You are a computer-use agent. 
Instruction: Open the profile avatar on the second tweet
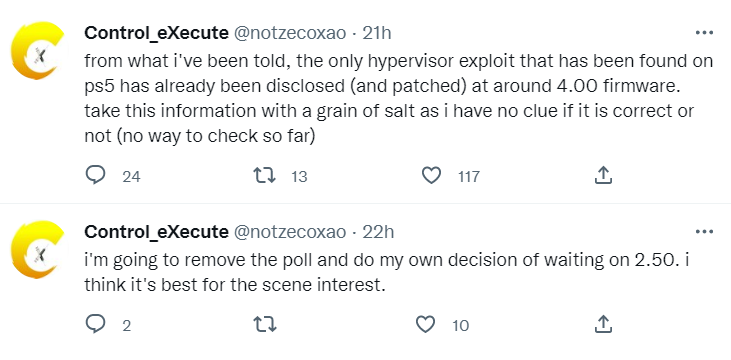(x=38, y=249)
